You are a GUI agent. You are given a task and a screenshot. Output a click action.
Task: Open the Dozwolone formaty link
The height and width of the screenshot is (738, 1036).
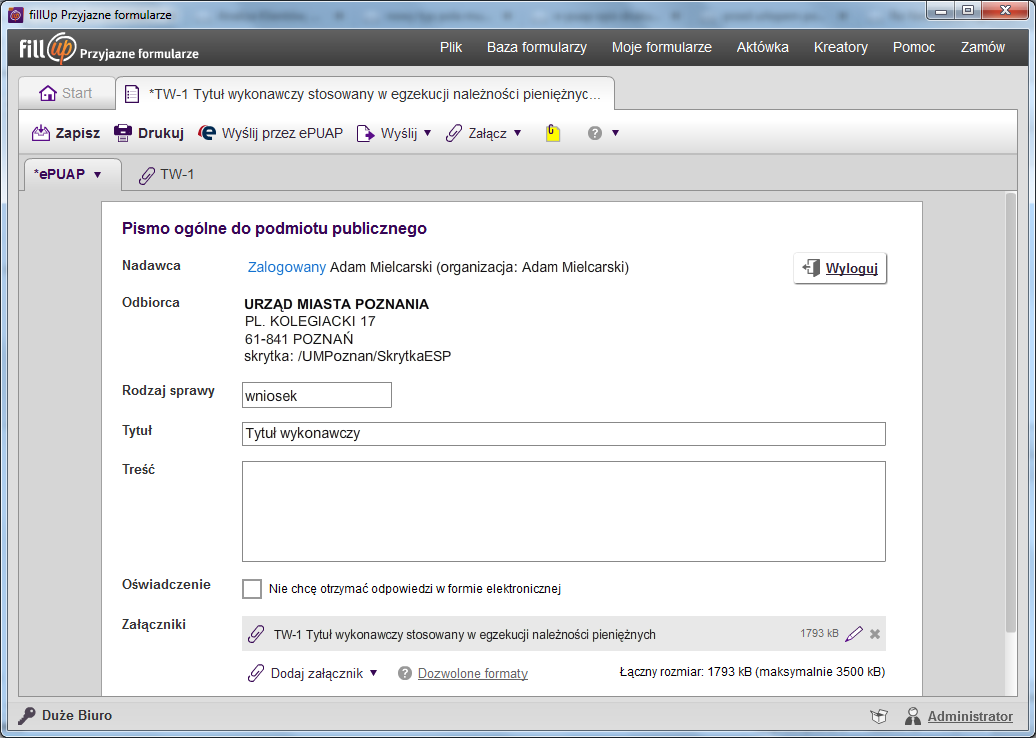pyautogui.click(x=472, y=673)
